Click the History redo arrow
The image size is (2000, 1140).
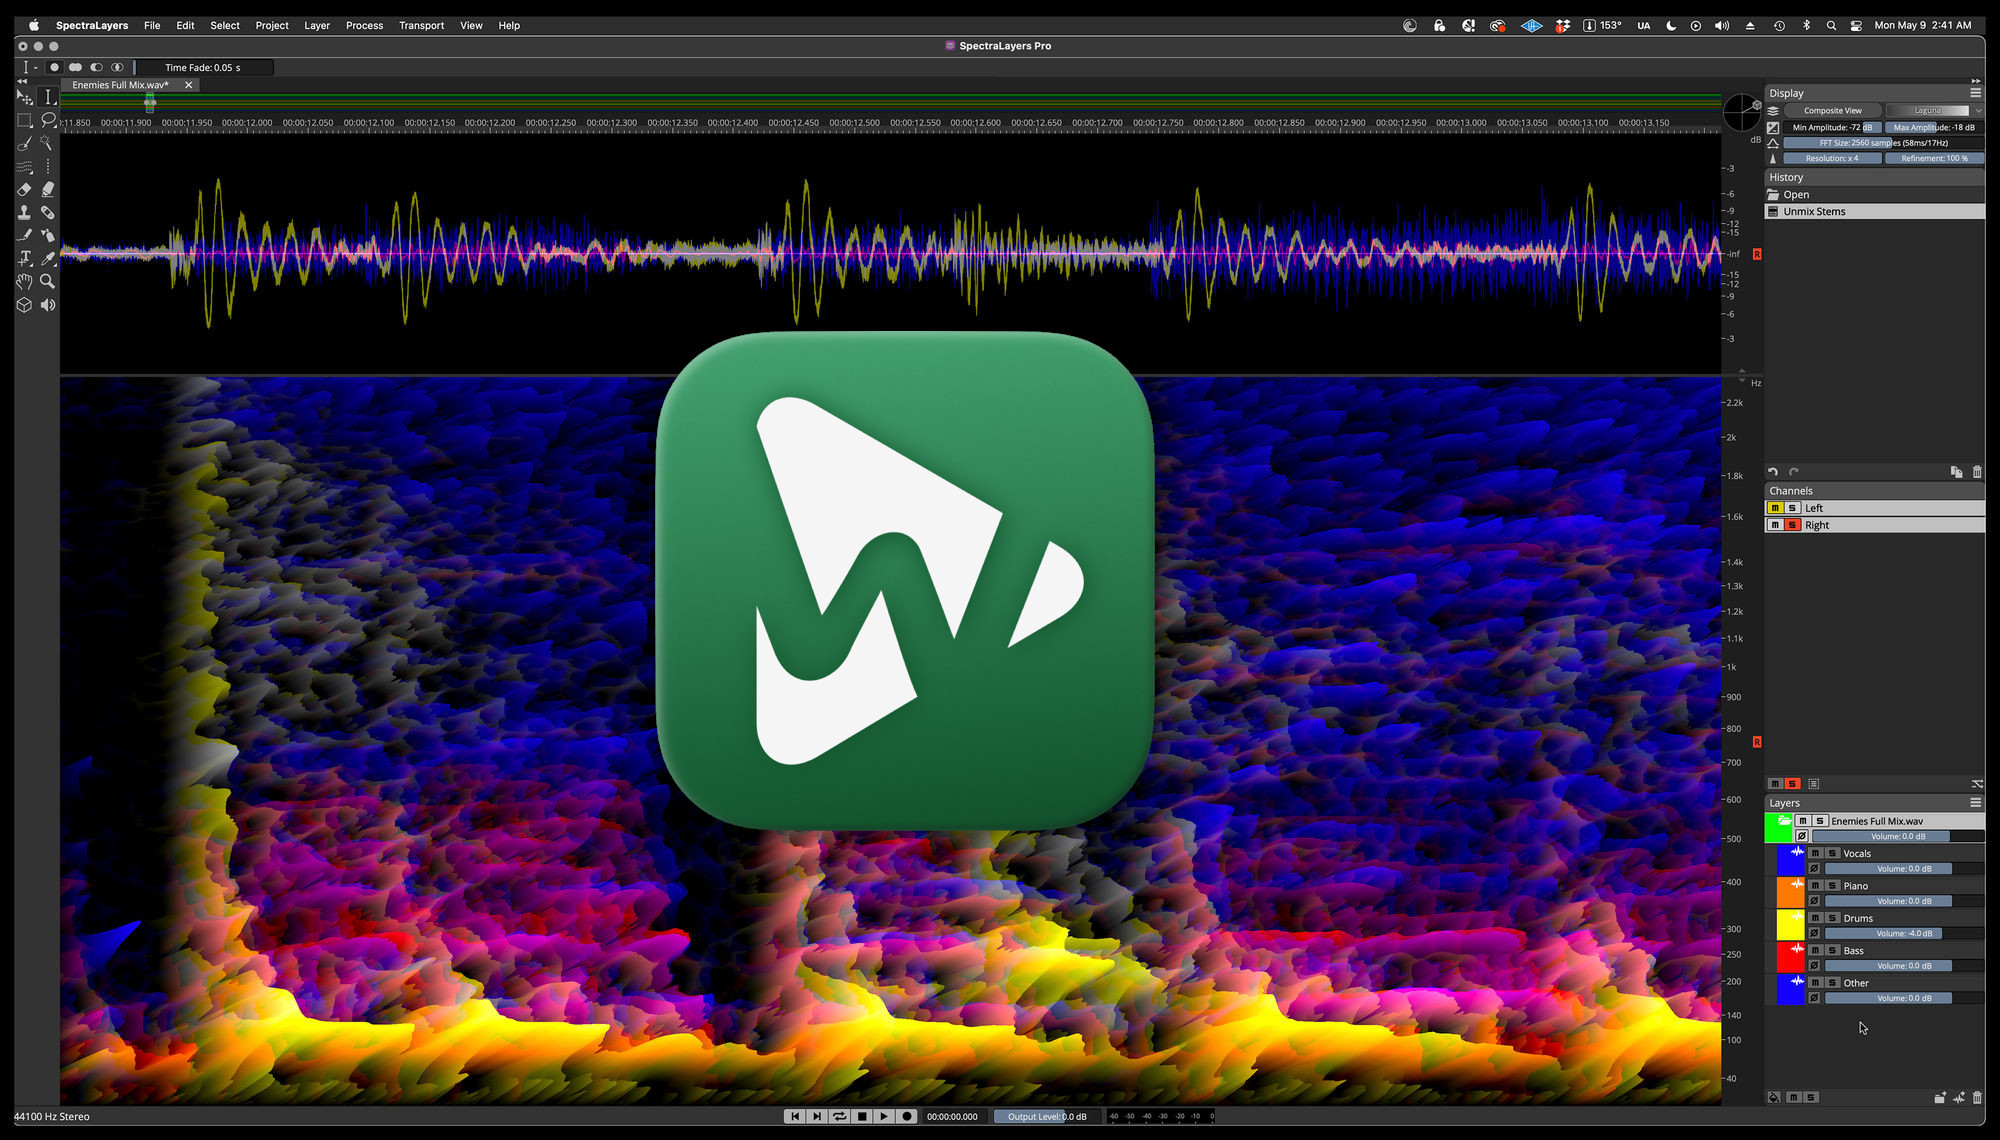pyautogui.click(x=1794, y=472)
